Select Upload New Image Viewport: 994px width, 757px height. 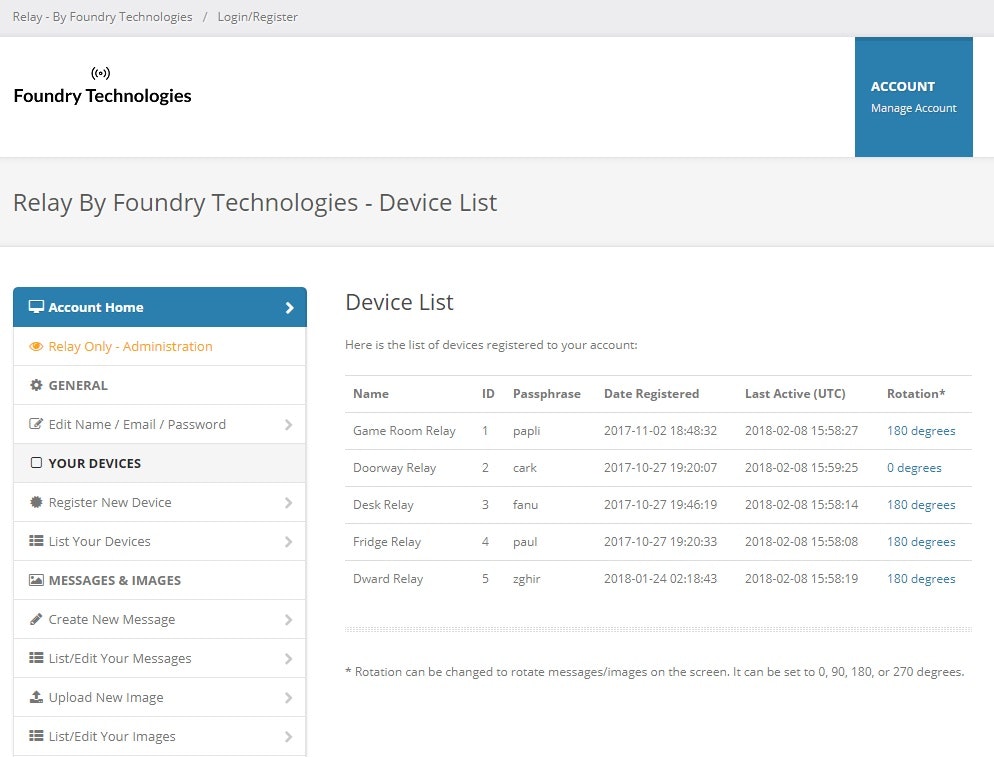160,697
